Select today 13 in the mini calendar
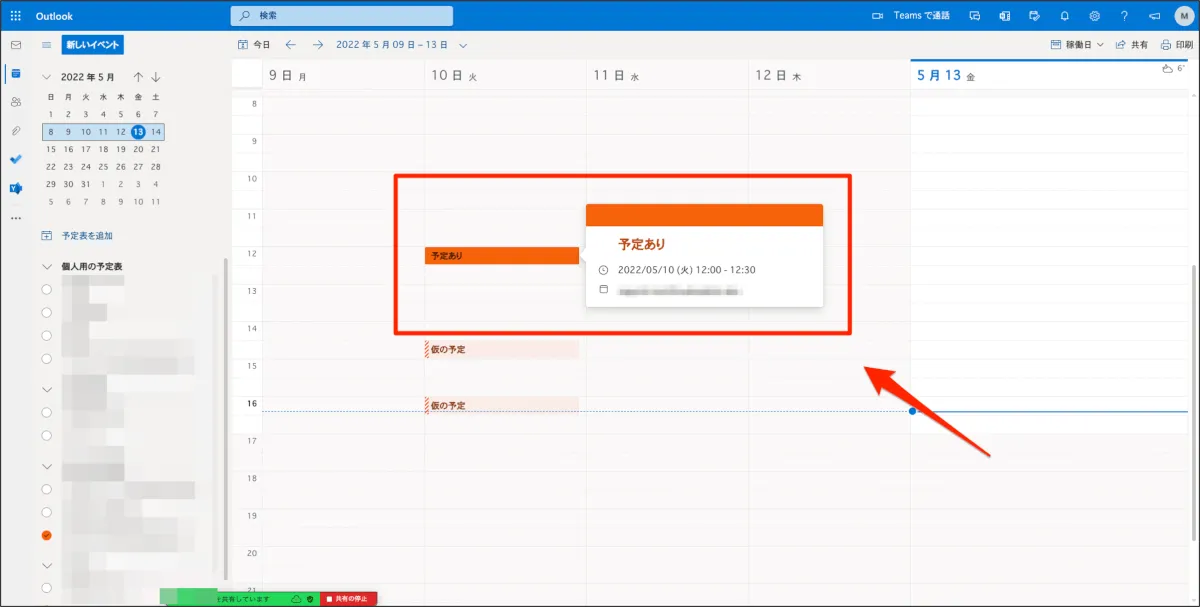Image resolution: width=1200 pixels, height=607 pixels. 138,132
